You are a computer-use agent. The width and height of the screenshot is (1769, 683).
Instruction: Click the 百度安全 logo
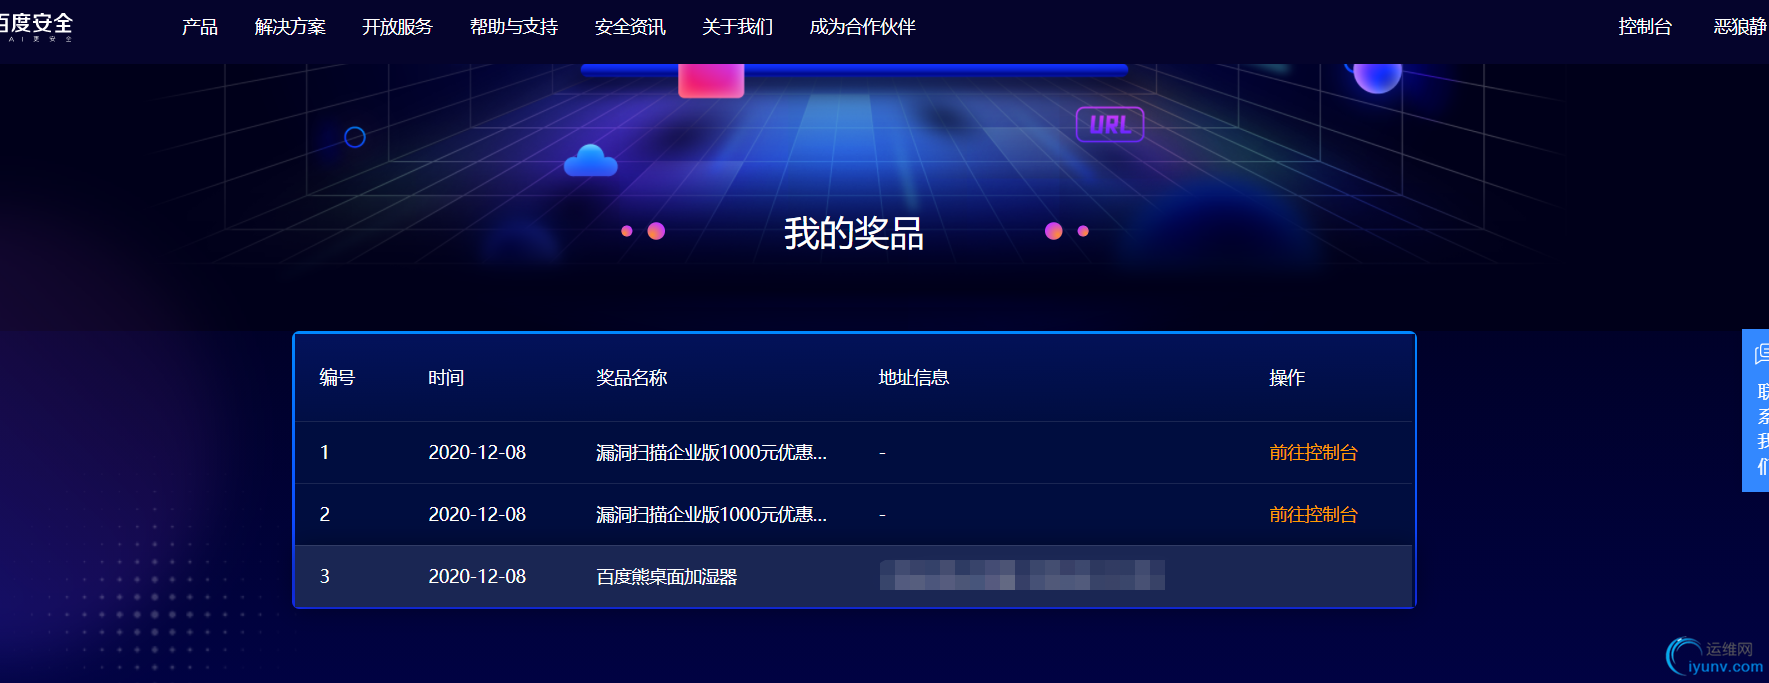coord(36,26)
